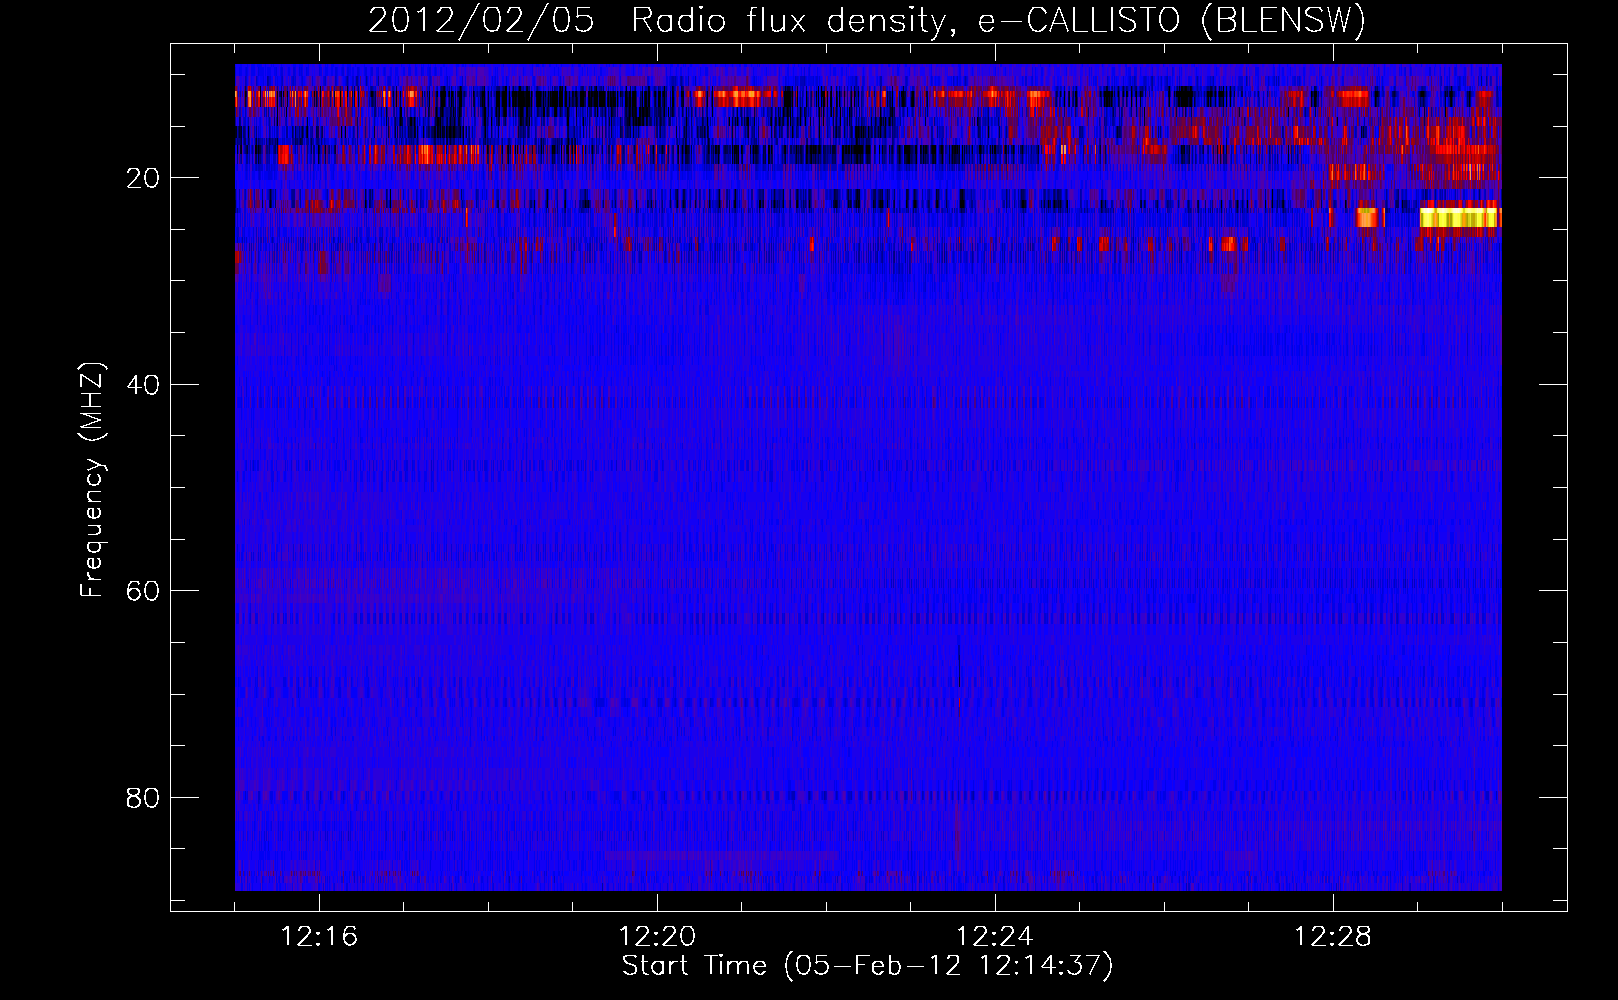1618x1000 pixels.
Task: Click the 20 MHz frequency tick label
Action: (x=143, y=178)
